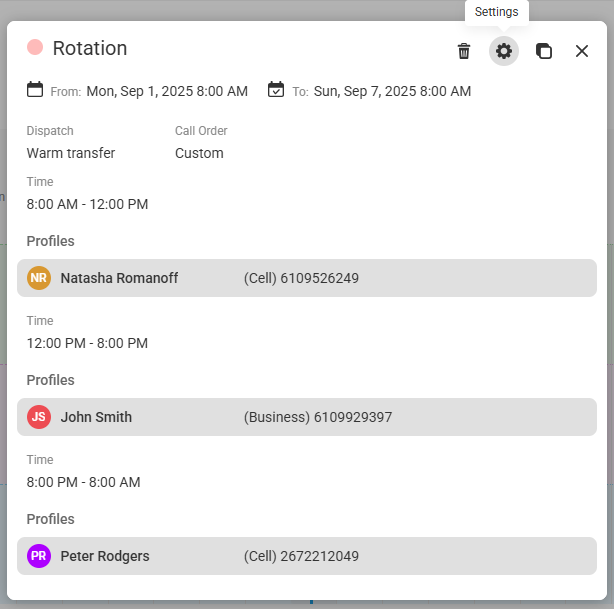Click the PR avatar badge
The height and width of the screenshot is (609, 614).
pos(39,556)
